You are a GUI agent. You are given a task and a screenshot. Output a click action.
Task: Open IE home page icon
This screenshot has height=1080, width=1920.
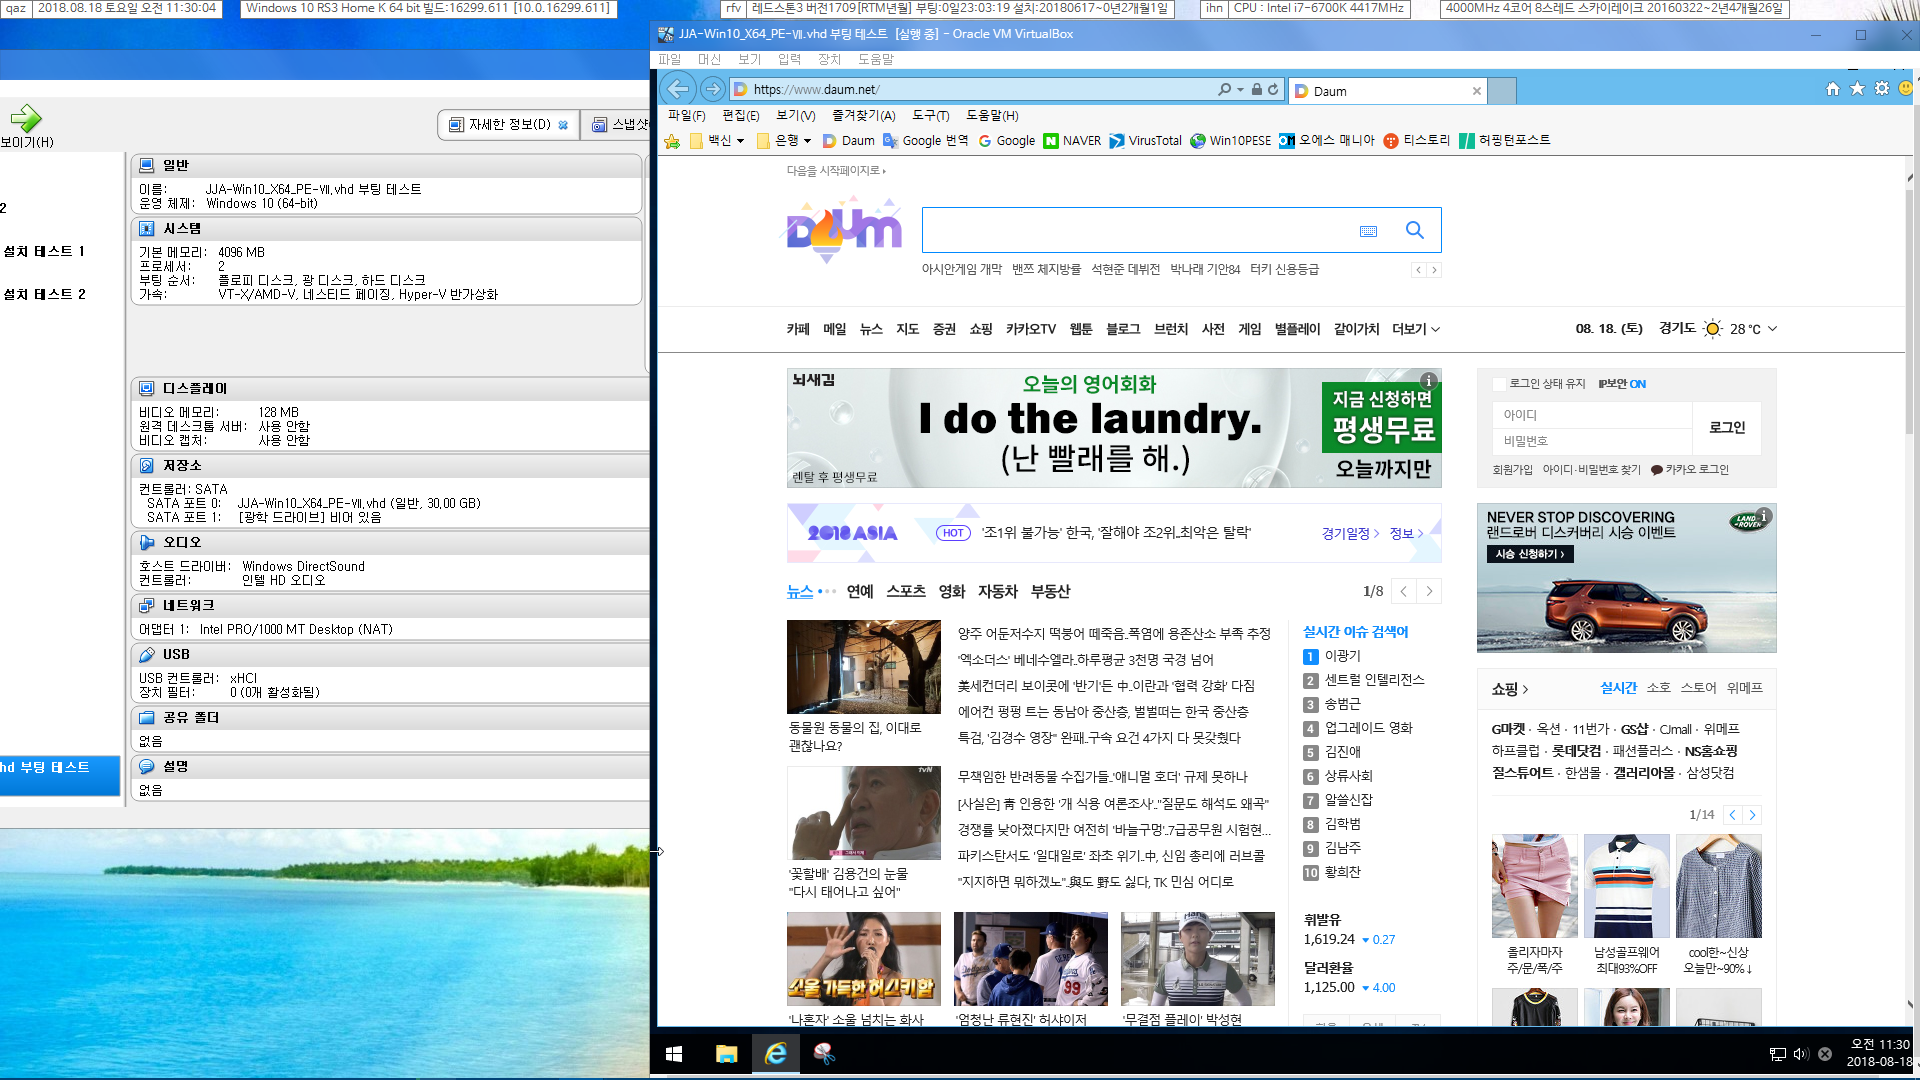(1833, 89)
